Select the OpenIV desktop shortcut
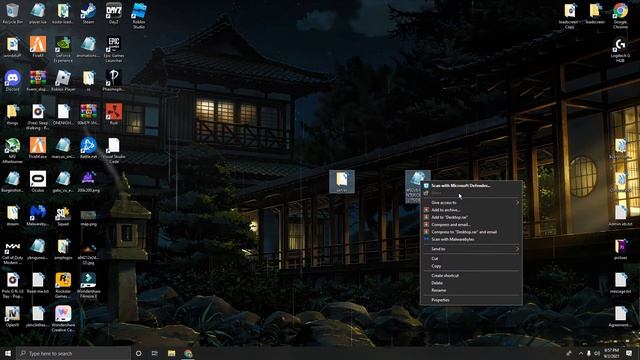This screenshot has height=360, width=640. tap(12, 317)
